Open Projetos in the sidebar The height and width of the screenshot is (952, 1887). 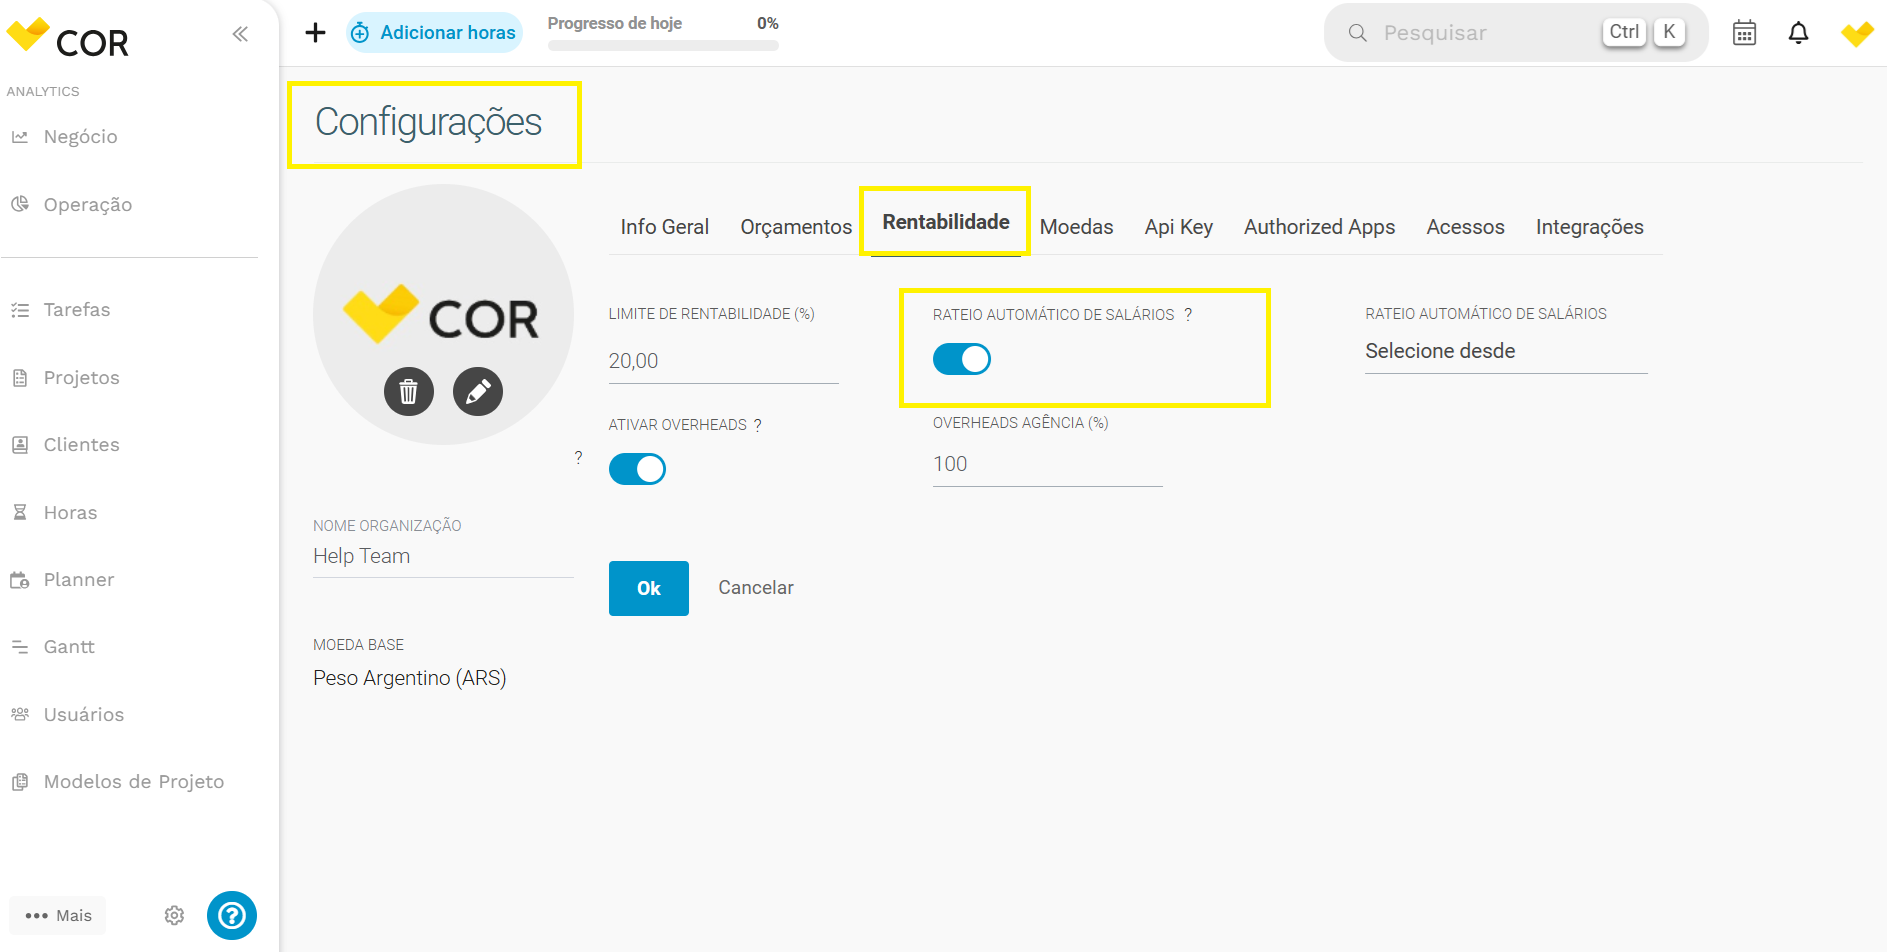pos(81,377)
